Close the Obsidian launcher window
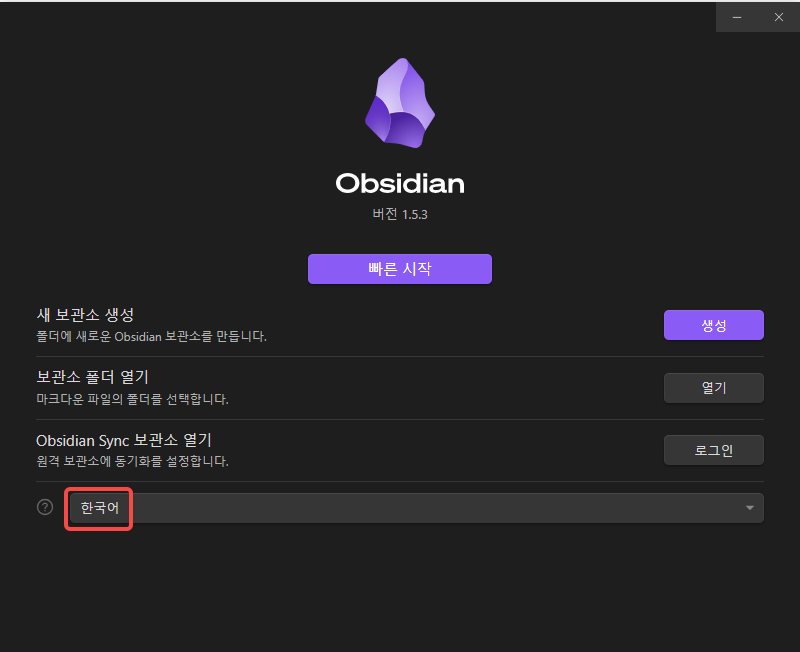800x652 pixels. 779,17
